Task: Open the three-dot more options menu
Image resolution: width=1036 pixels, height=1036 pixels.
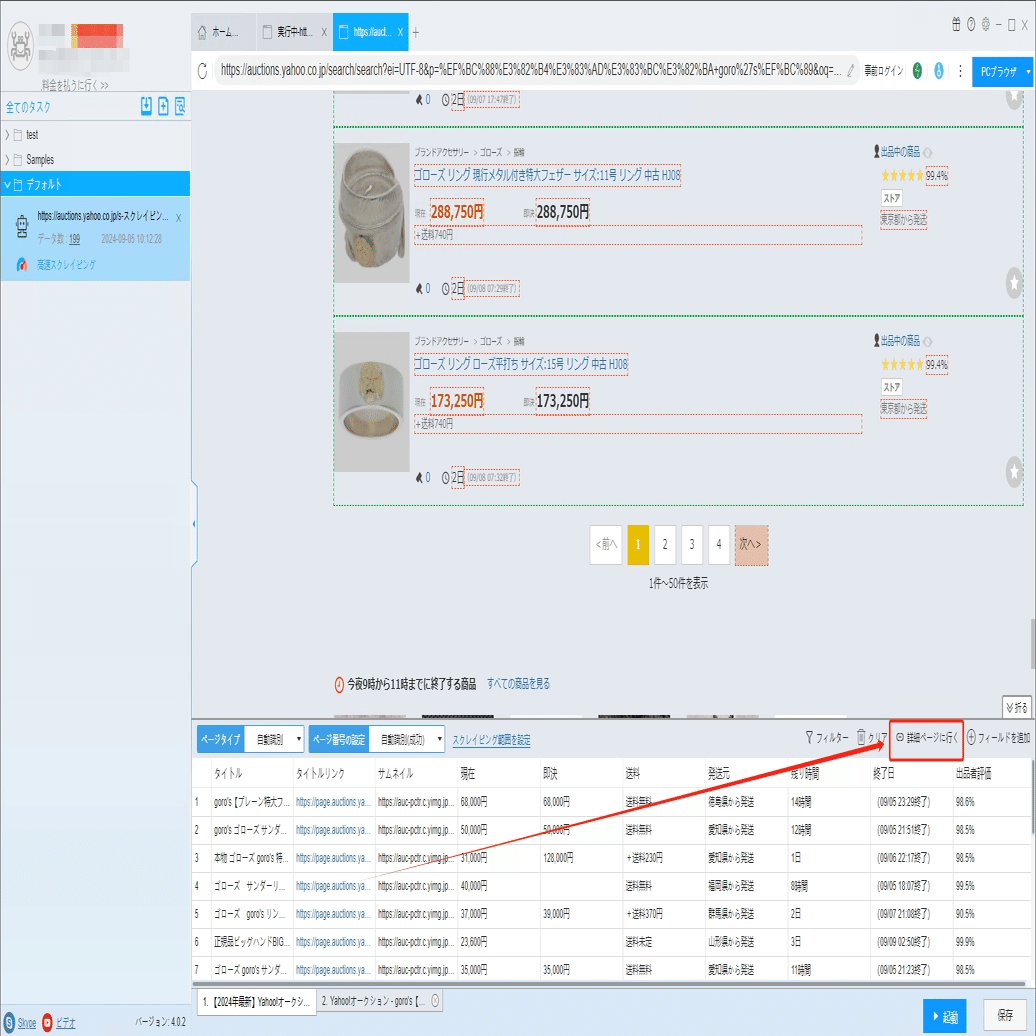Action: [x=960, y=71]
